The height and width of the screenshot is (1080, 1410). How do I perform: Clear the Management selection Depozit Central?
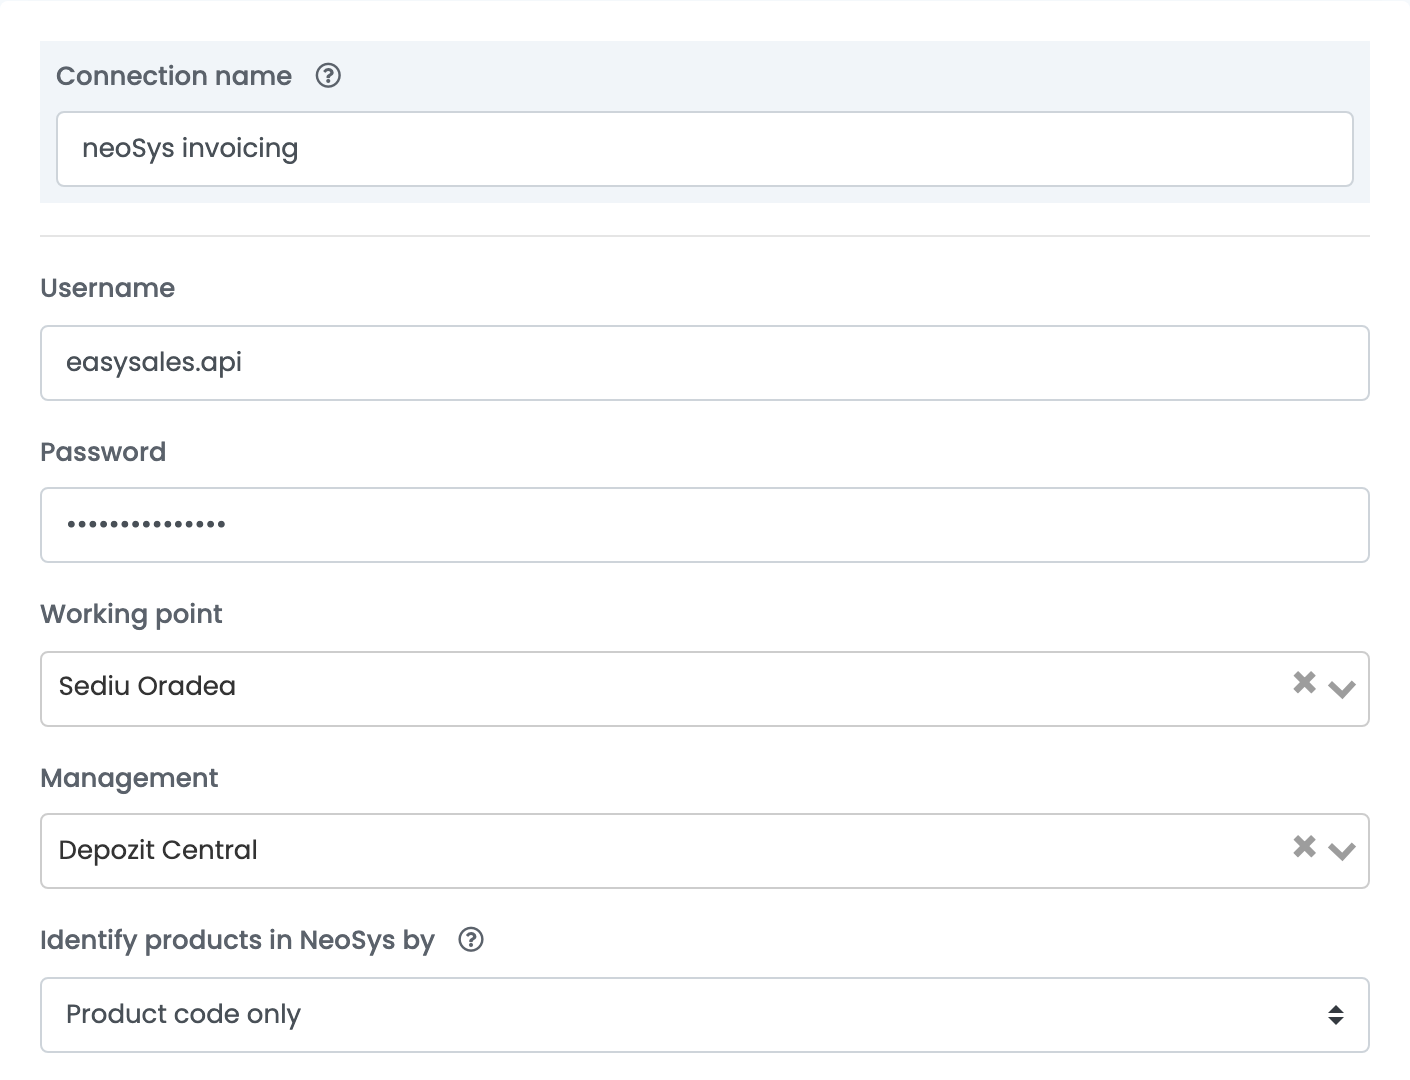tap(1304, 847)
